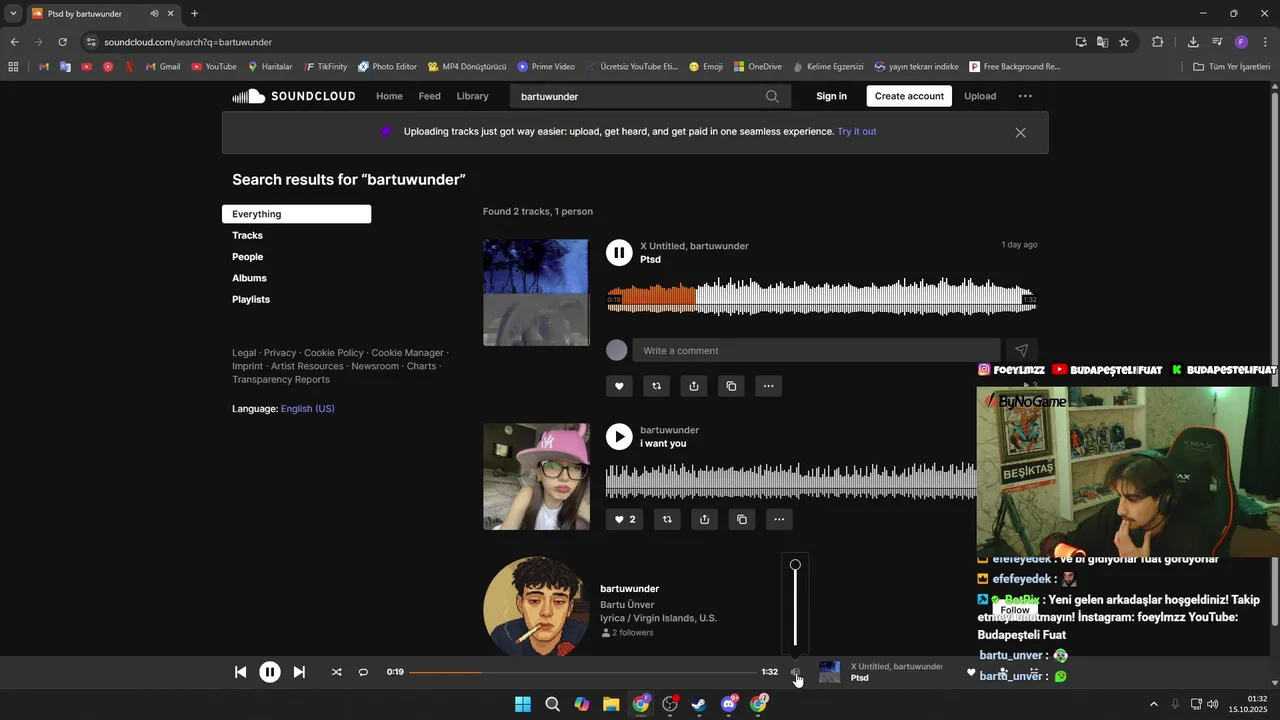Image resolution: width=1280 pixels, height=720 pixels.
Task: Open the Ptsd track title link
Action: tap(650, 260)
